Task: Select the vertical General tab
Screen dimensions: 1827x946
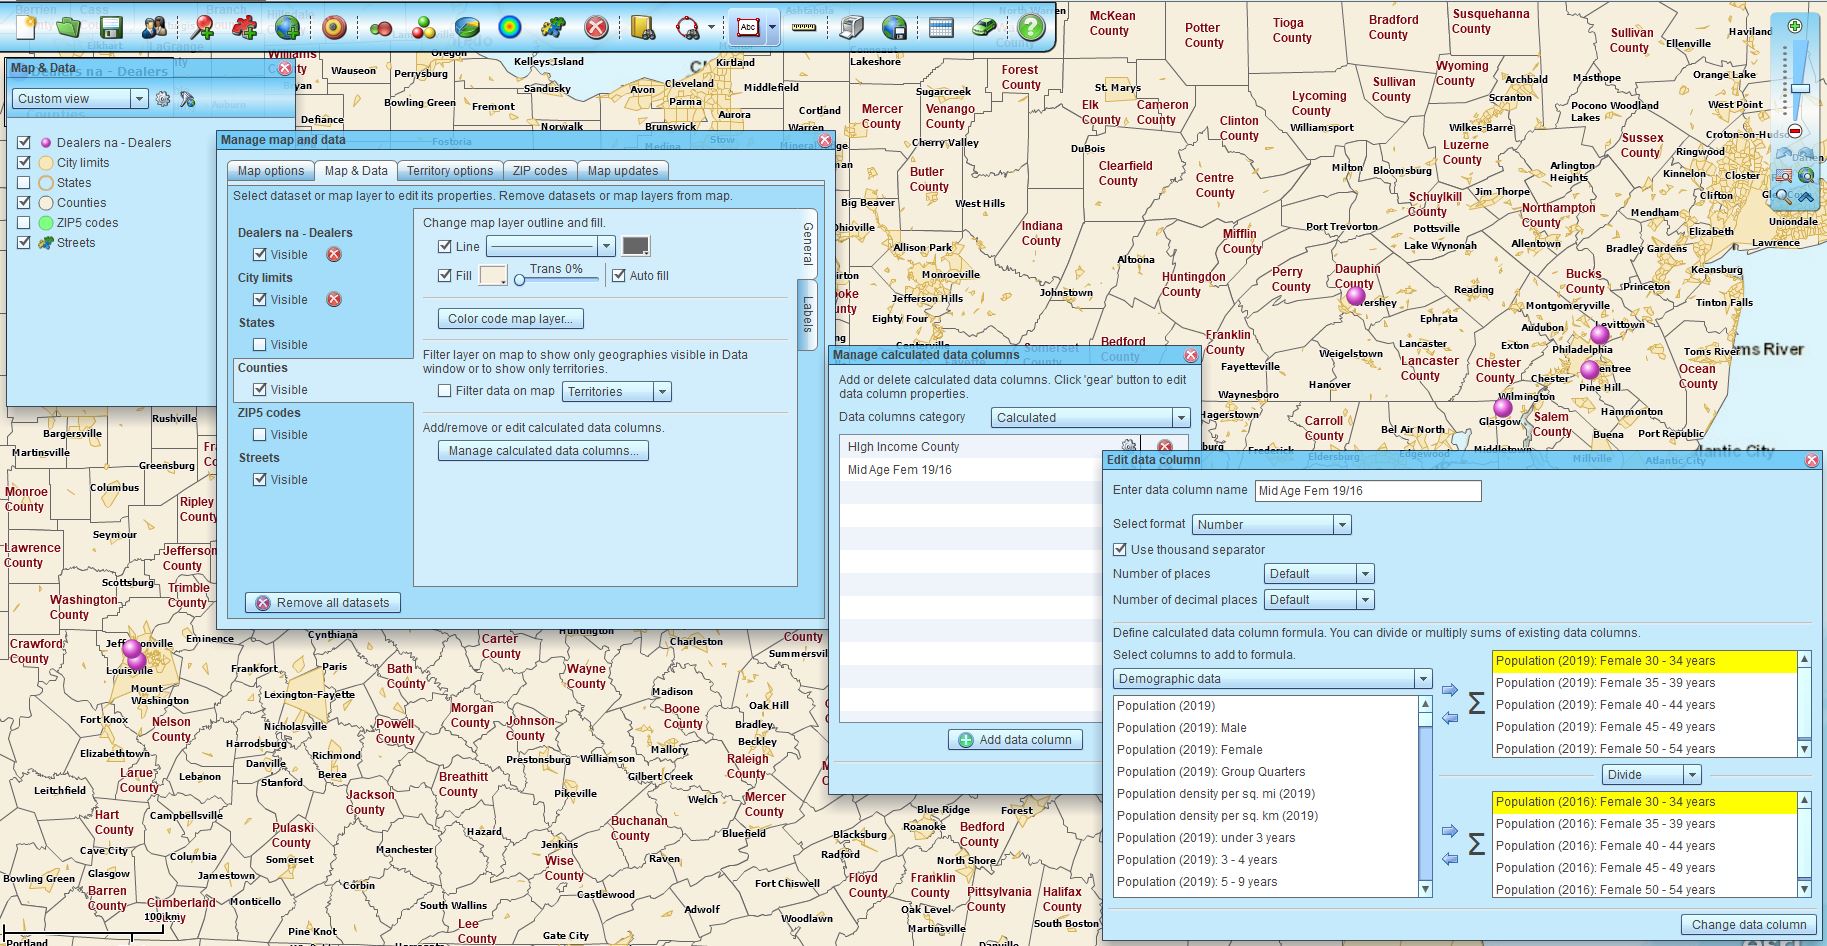Action: click(x=808, y=244)
